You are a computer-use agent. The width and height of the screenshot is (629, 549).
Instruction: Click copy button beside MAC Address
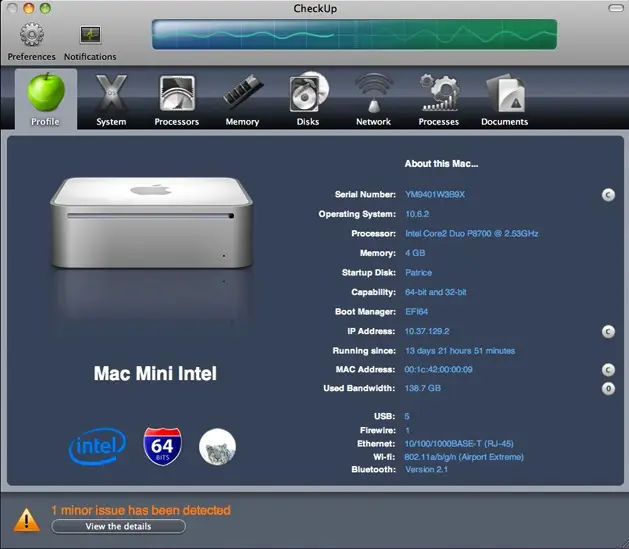(608, 370)
